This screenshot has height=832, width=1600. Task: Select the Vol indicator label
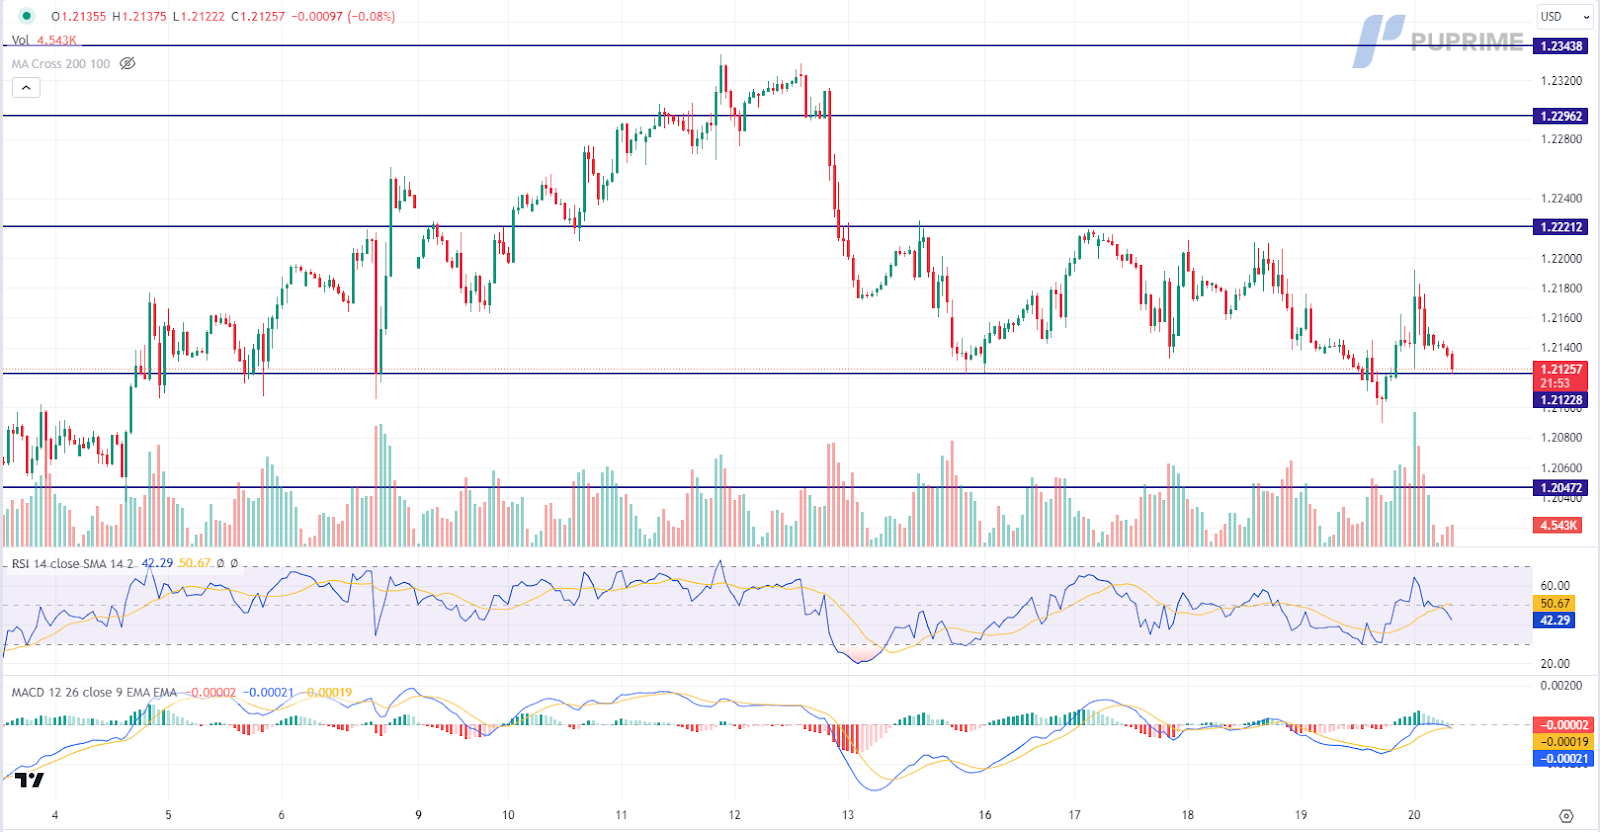20,40
